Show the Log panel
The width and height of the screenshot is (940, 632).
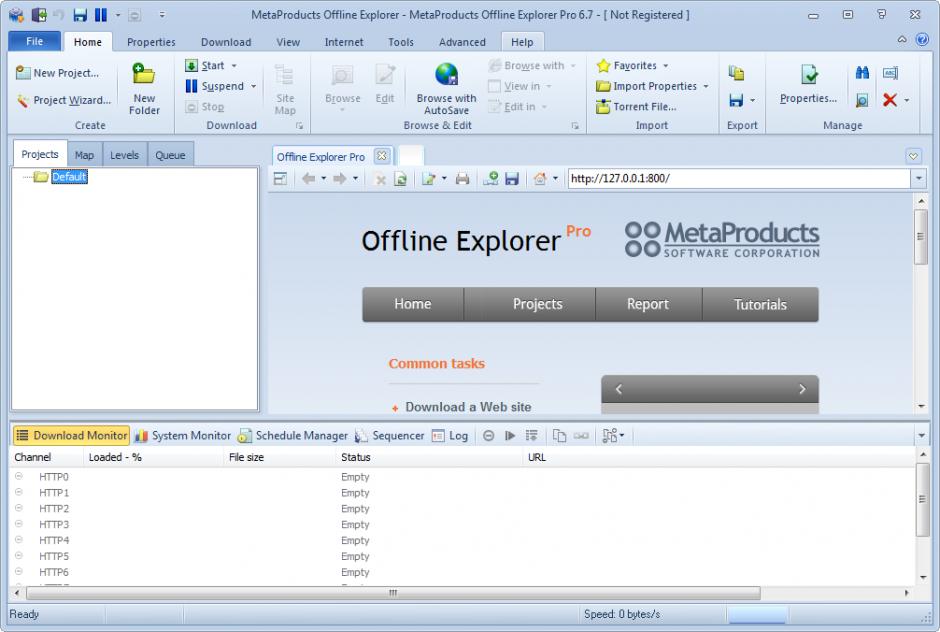pos(450,435)
